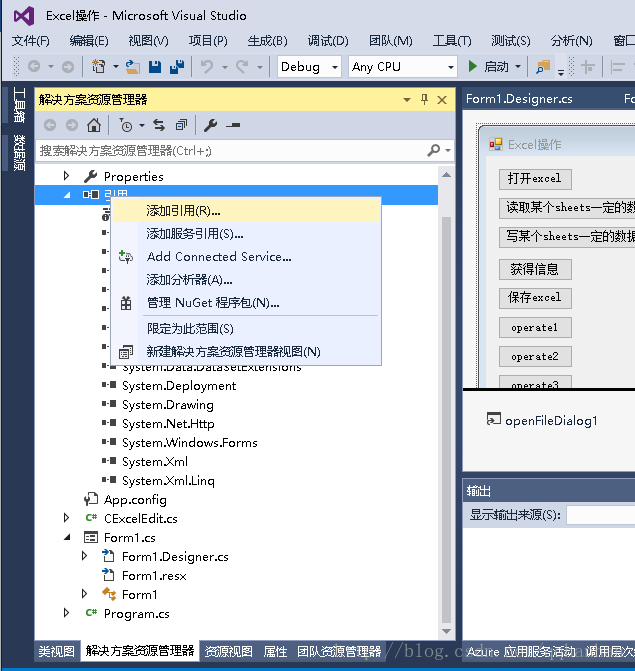
Task: Choose 管理 NuGet 程序包(N)... entry
Action: tap(246, 303)
